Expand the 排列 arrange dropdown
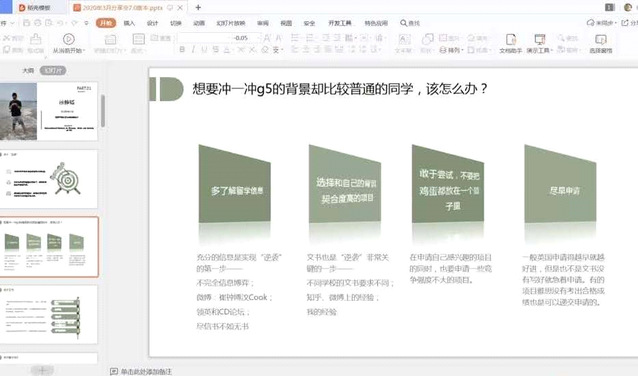The image size is (638, 376). pyautogui.click(x=451, y=50)
